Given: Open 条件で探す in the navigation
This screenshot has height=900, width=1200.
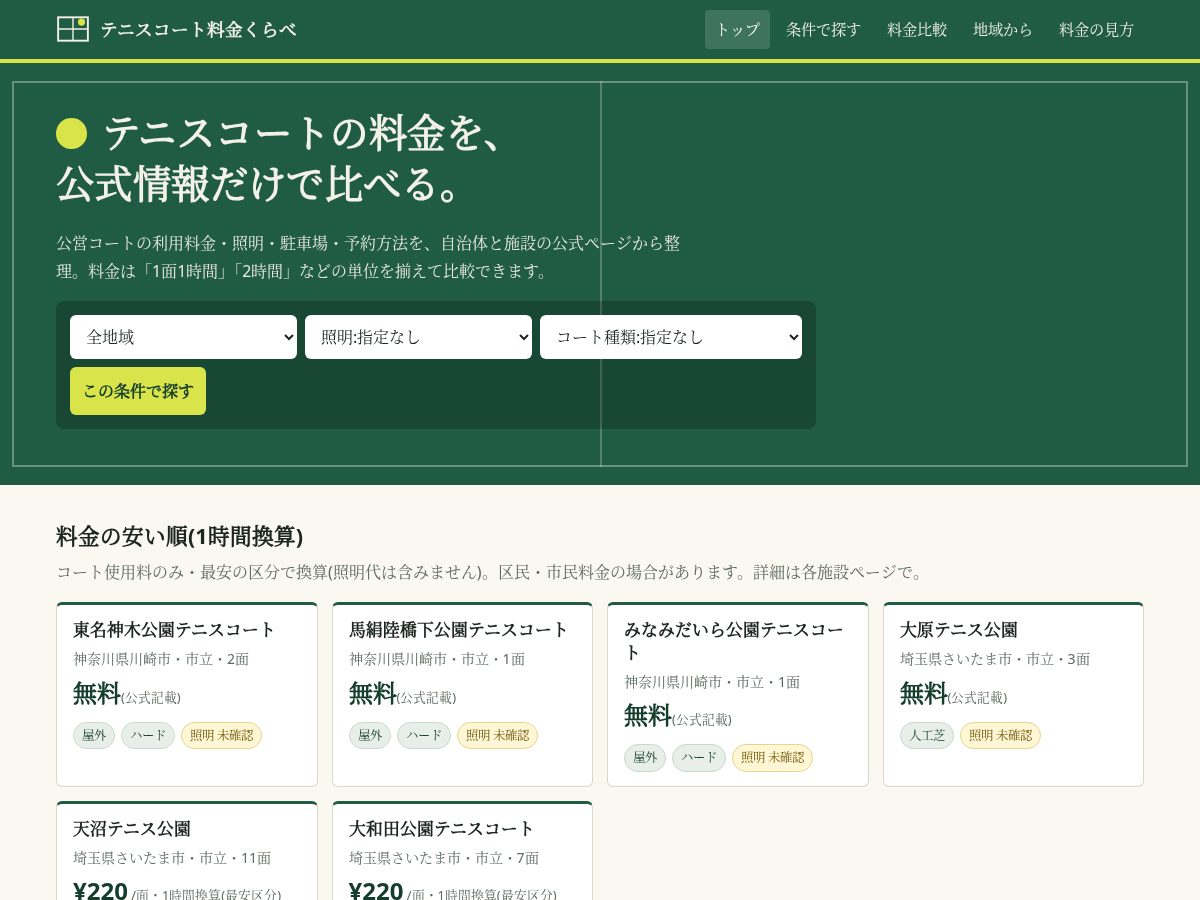Looking at the screenshot, I should [823, 29].
